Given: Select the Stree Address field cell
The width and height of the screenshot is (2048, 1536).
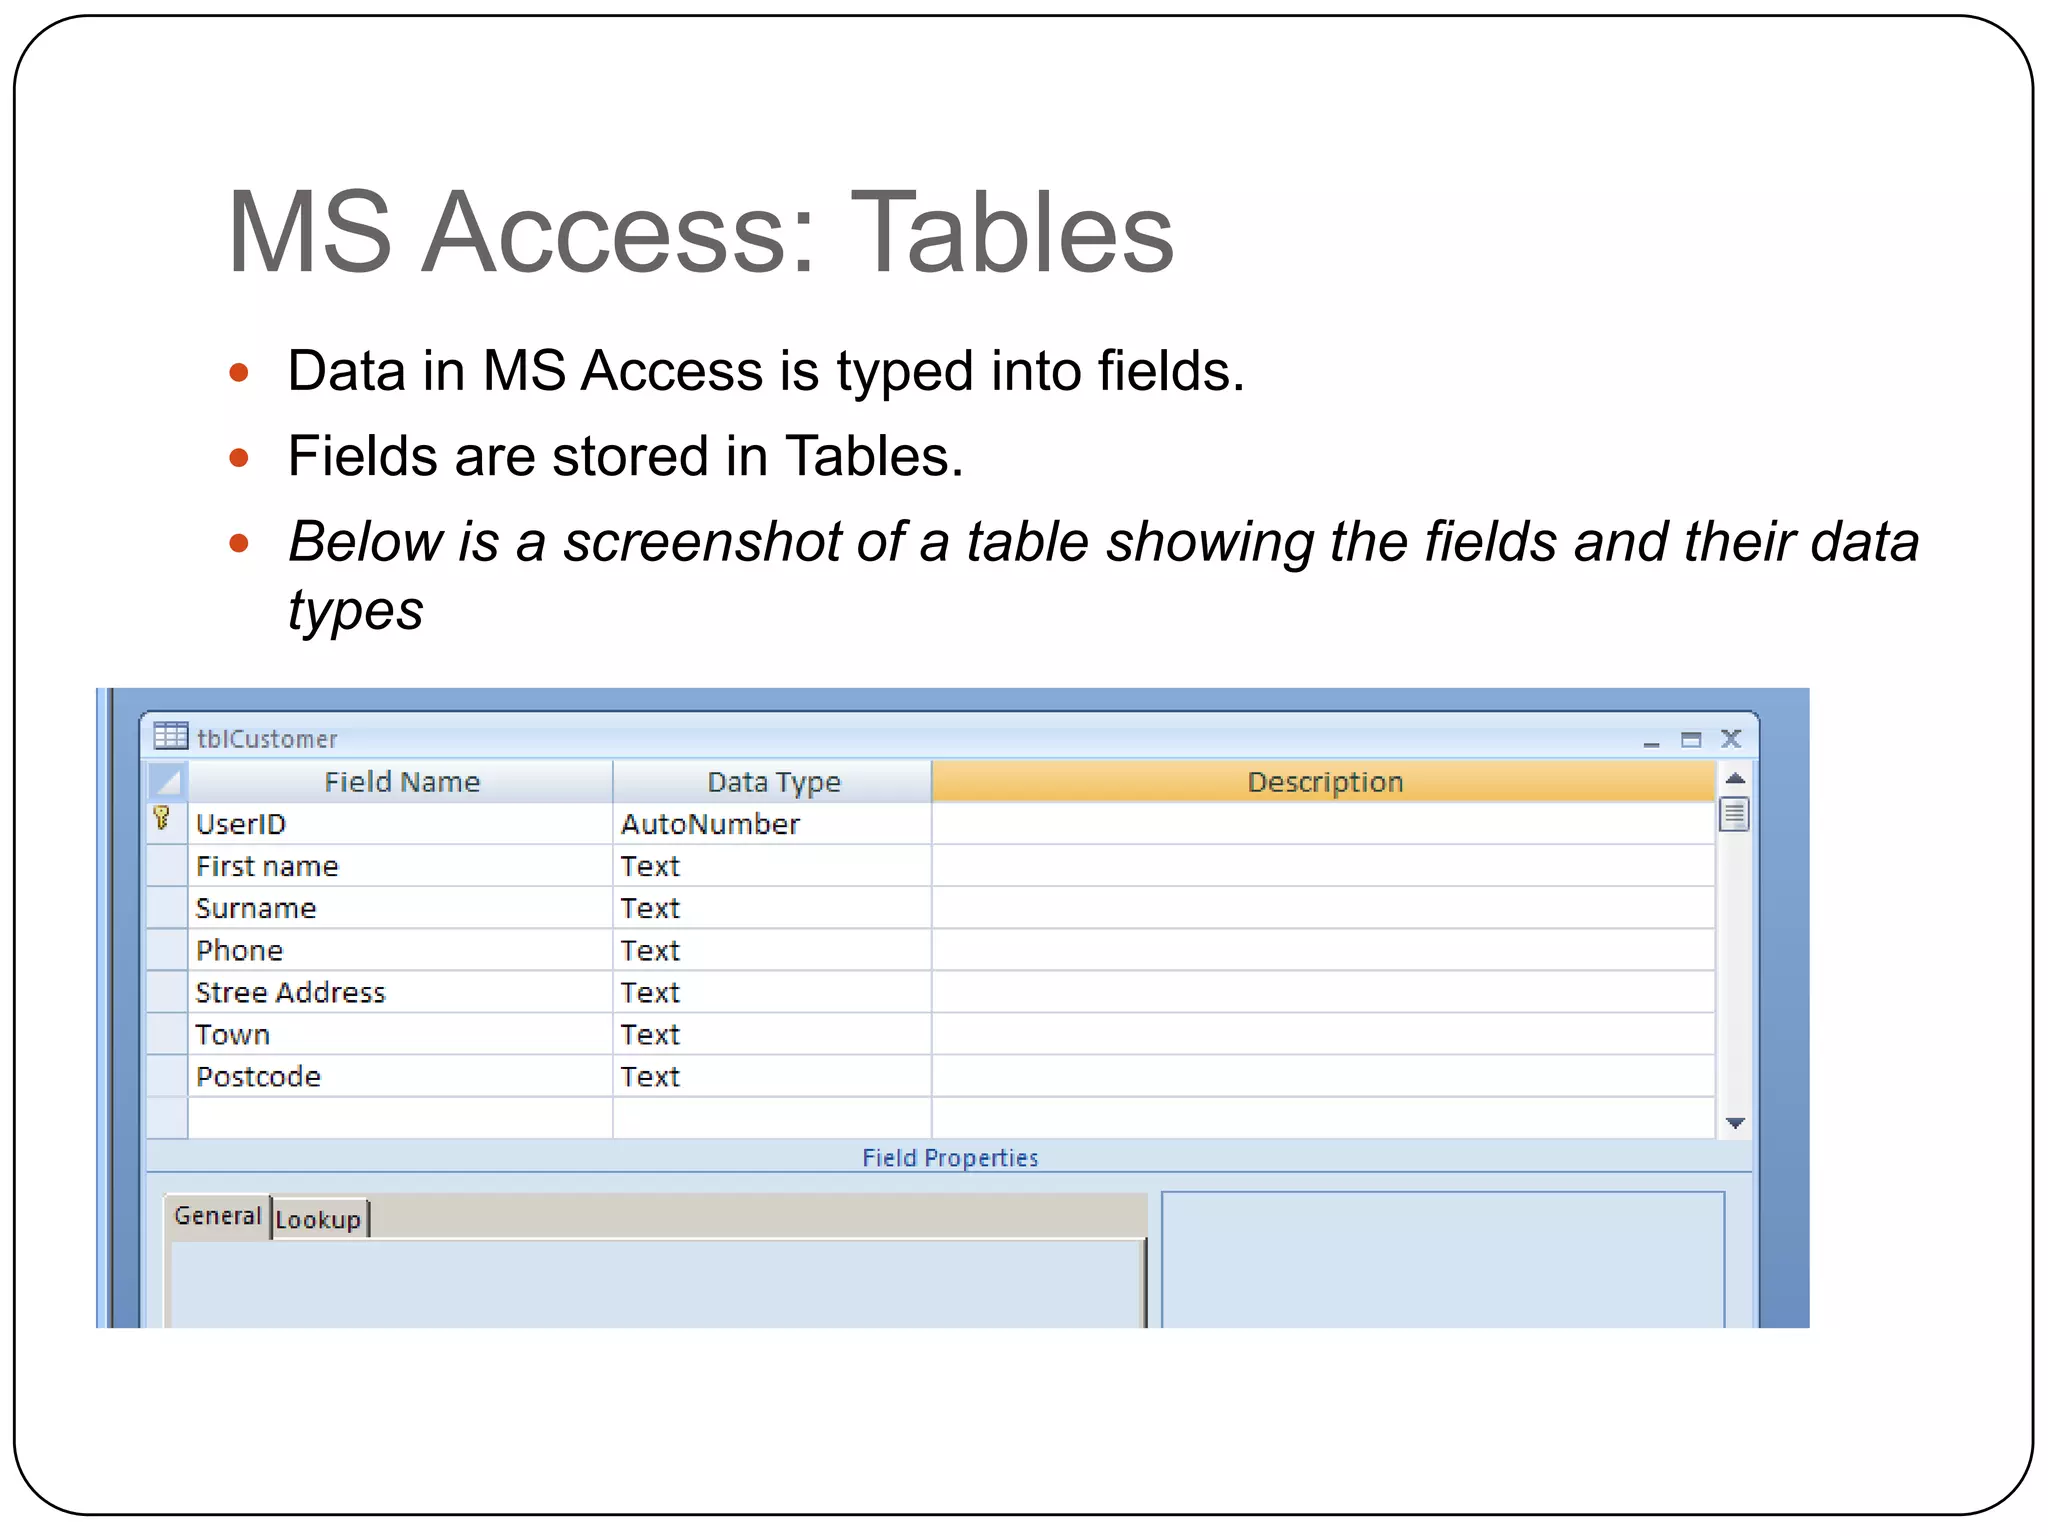Looking at the screenshot, I should pos(400,992).
